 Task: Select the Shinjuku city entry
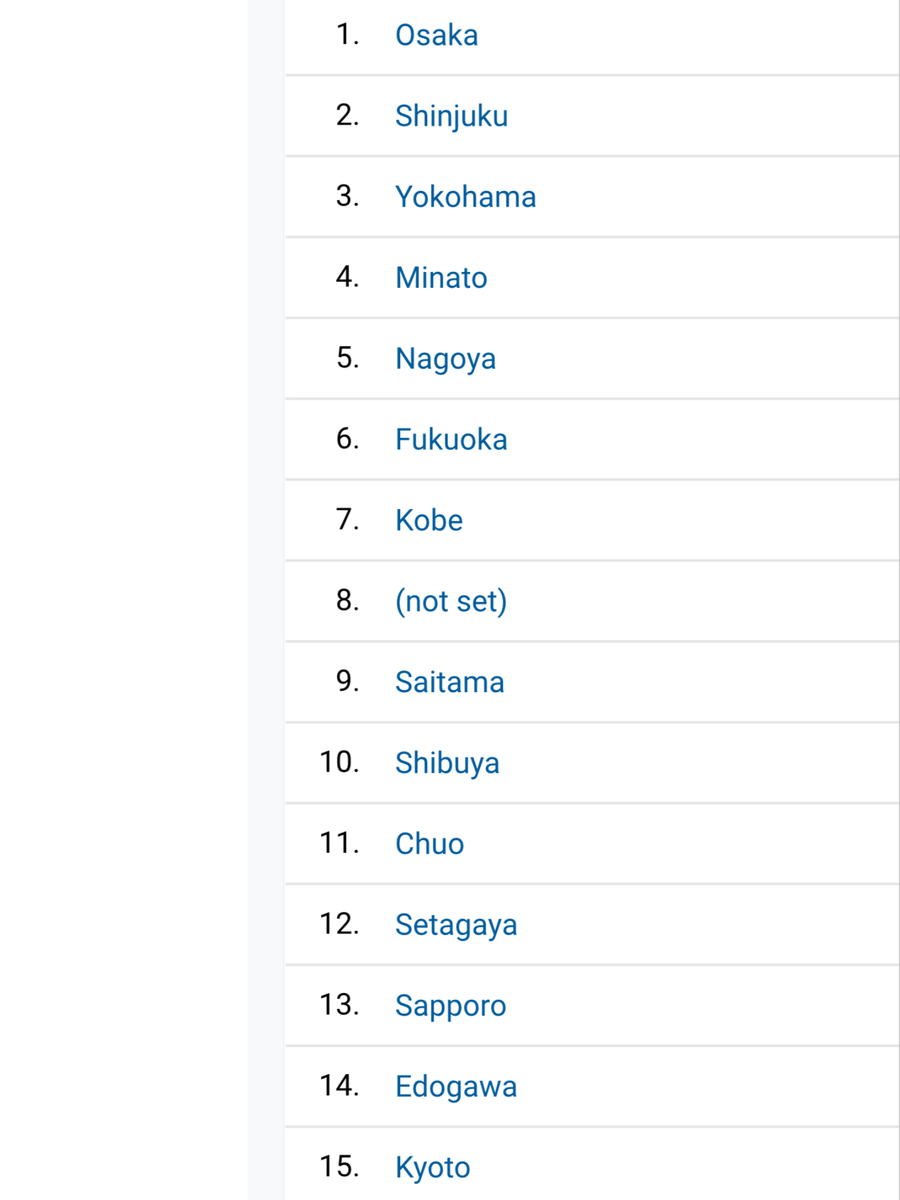(451, 116)
